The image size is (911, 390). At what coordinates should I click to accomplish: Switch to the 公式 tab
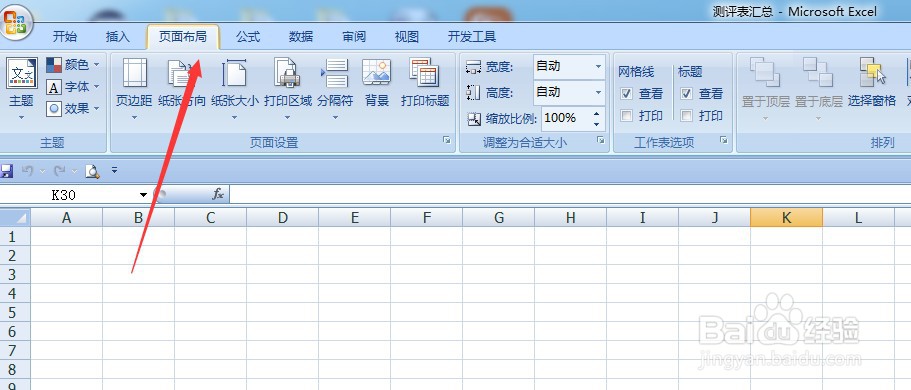tap(248, 37)
